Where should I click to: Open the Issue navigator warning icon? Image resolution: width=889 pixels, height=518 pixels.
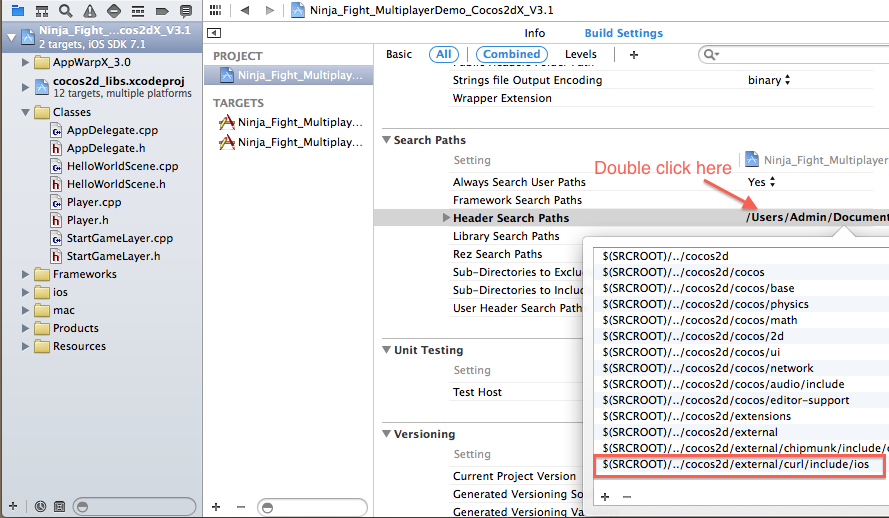[x=90, y=10]
